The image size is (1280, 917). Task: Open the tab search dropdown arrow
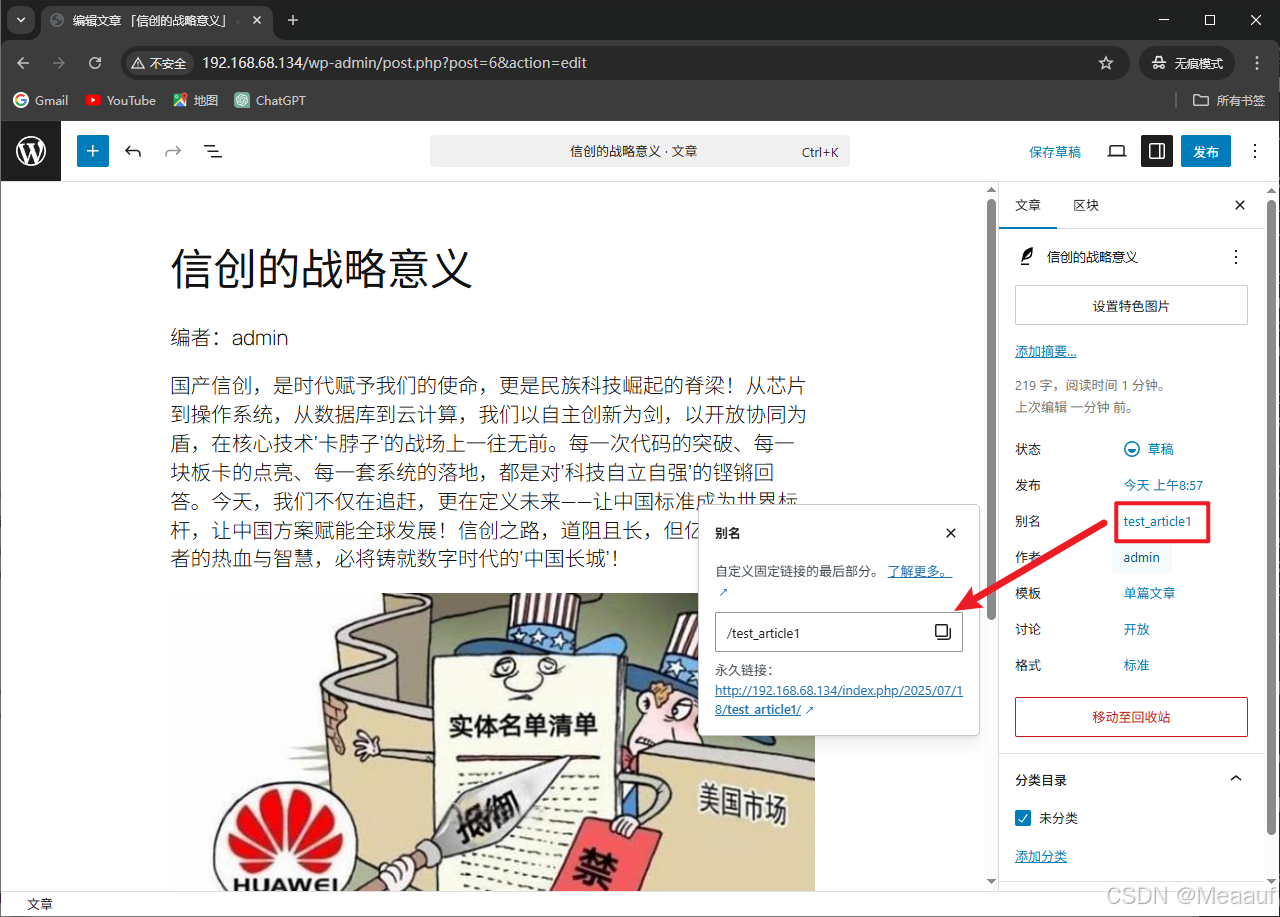click(x=22, y=20)
